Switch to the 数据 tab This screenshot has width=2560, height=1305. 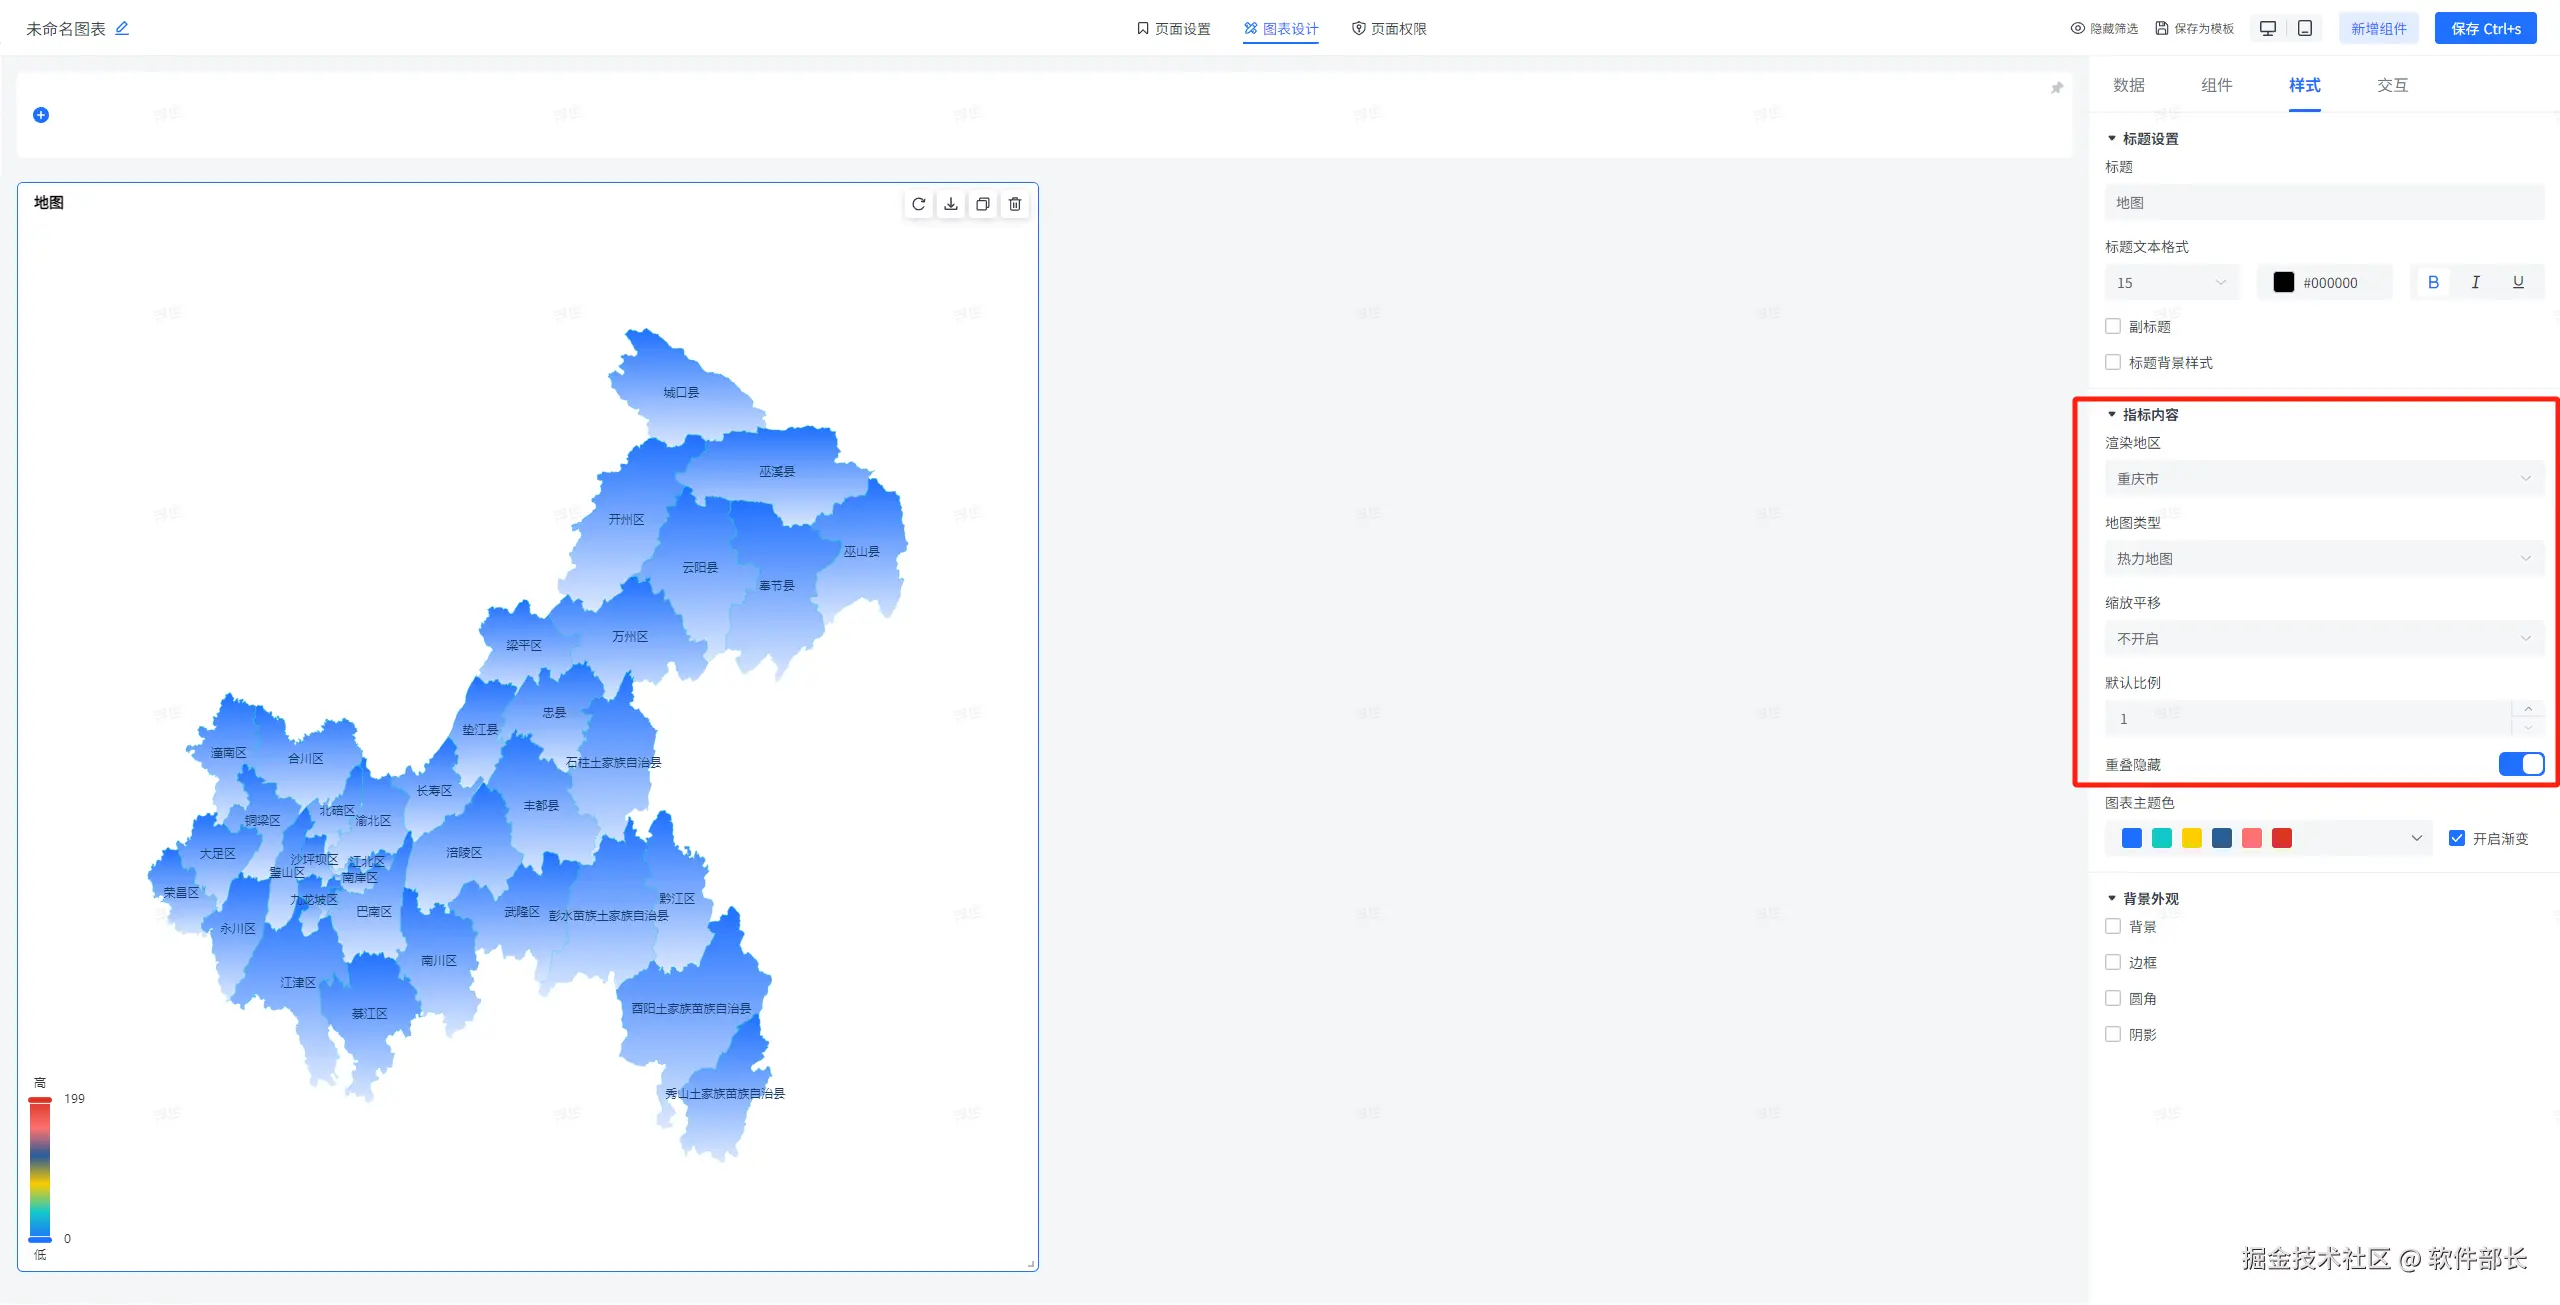click(x=2129, y=85)
